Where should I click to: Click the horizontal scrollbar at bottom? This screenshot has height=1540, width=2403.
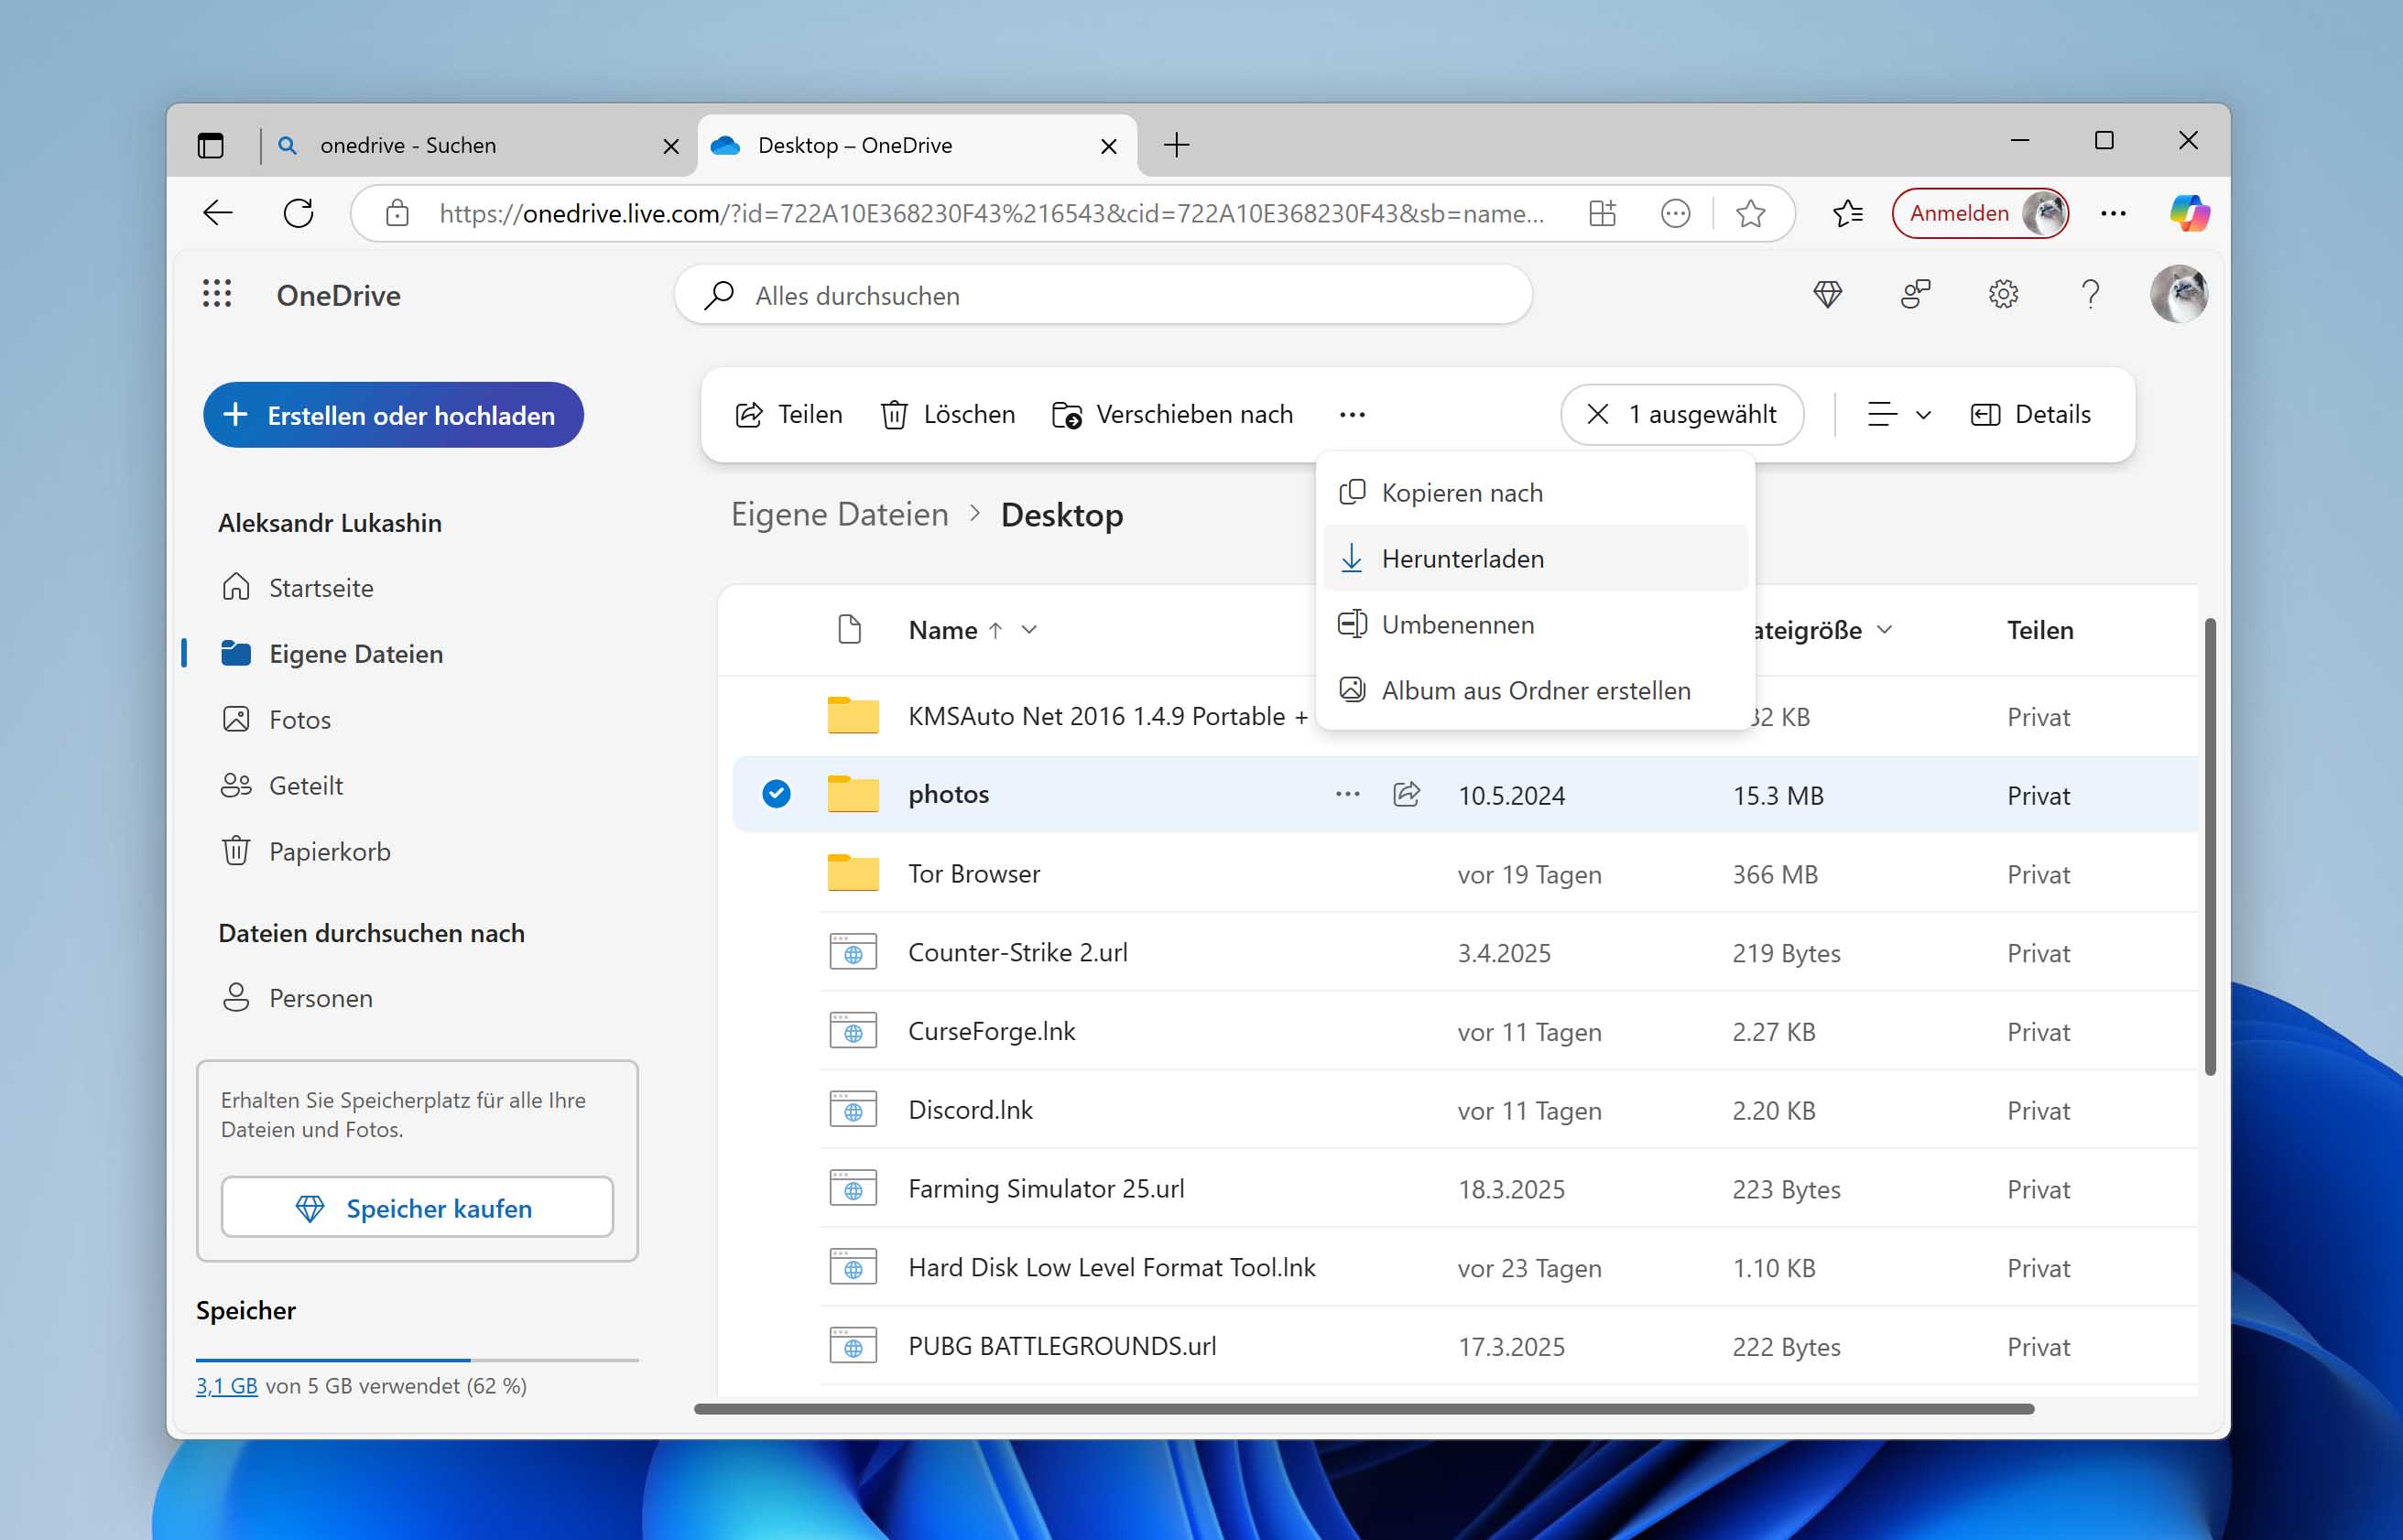click(1363, 1409)
